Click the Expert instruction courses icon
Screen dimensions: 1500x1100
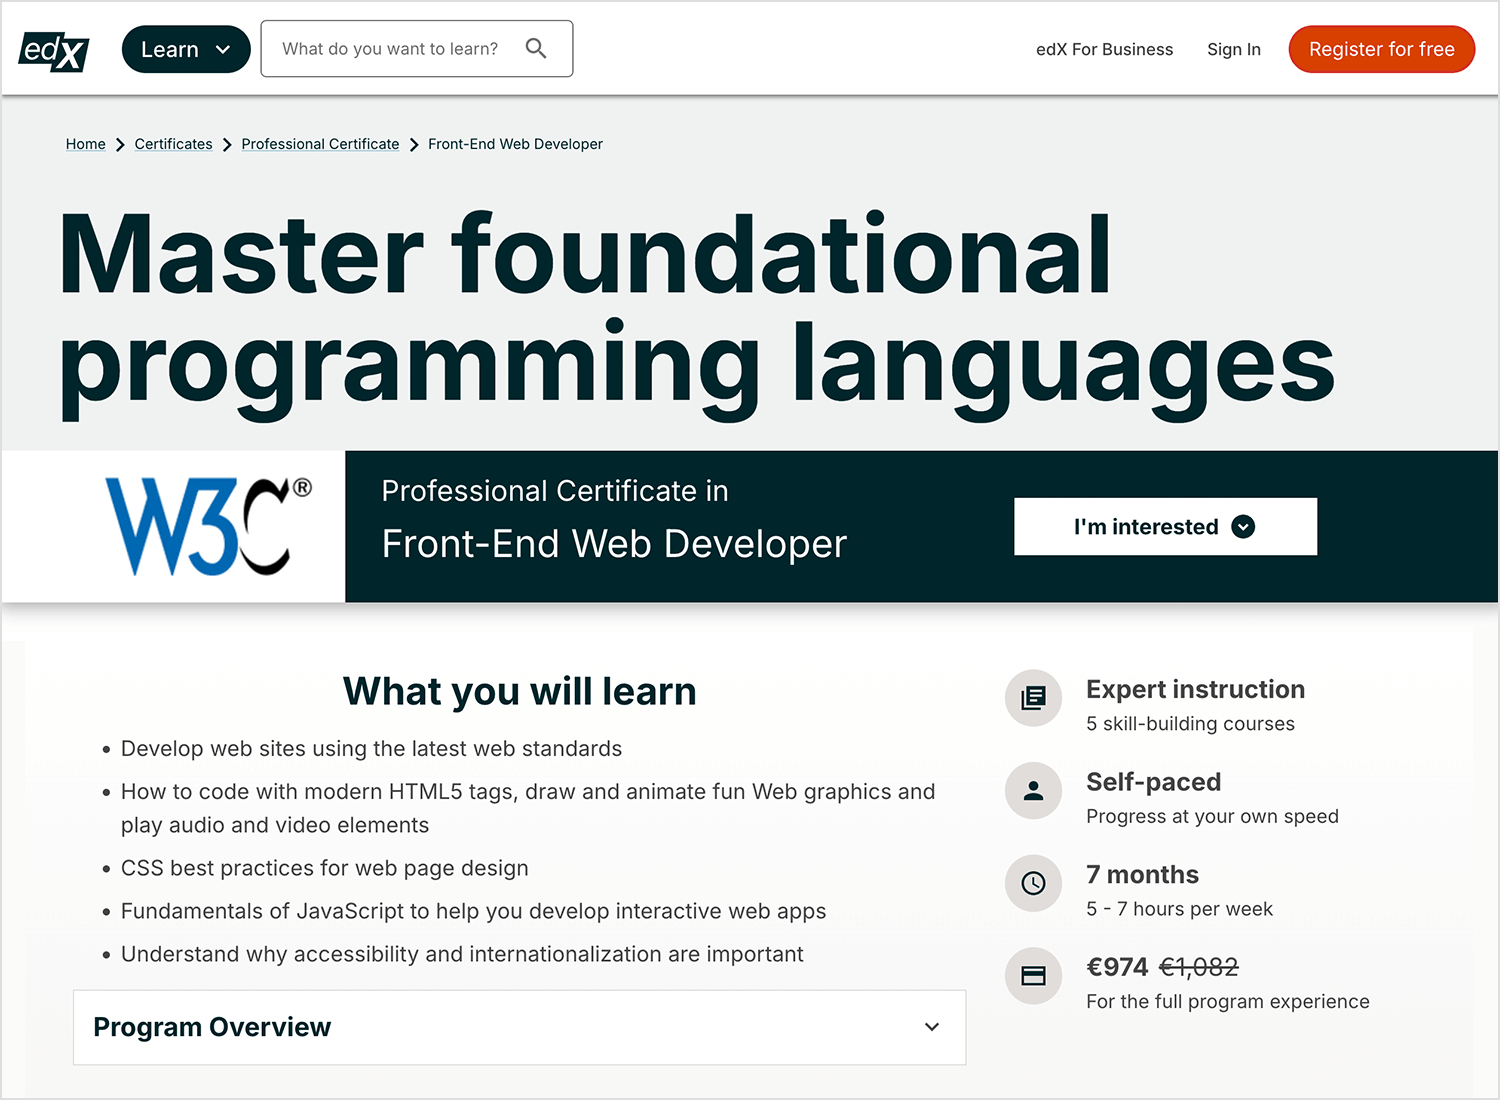[1033, 698]
